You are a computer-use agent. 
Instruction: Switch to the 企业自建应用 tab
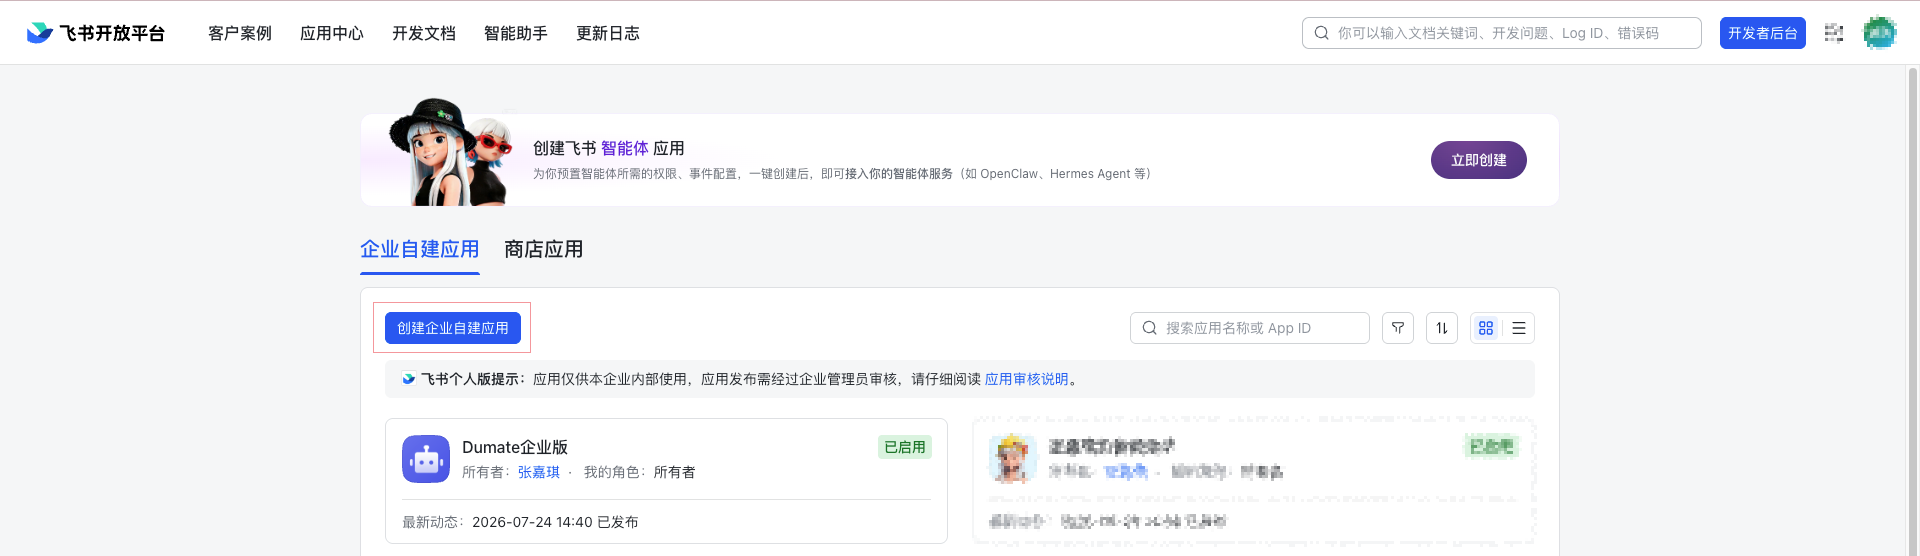[420, 249]
